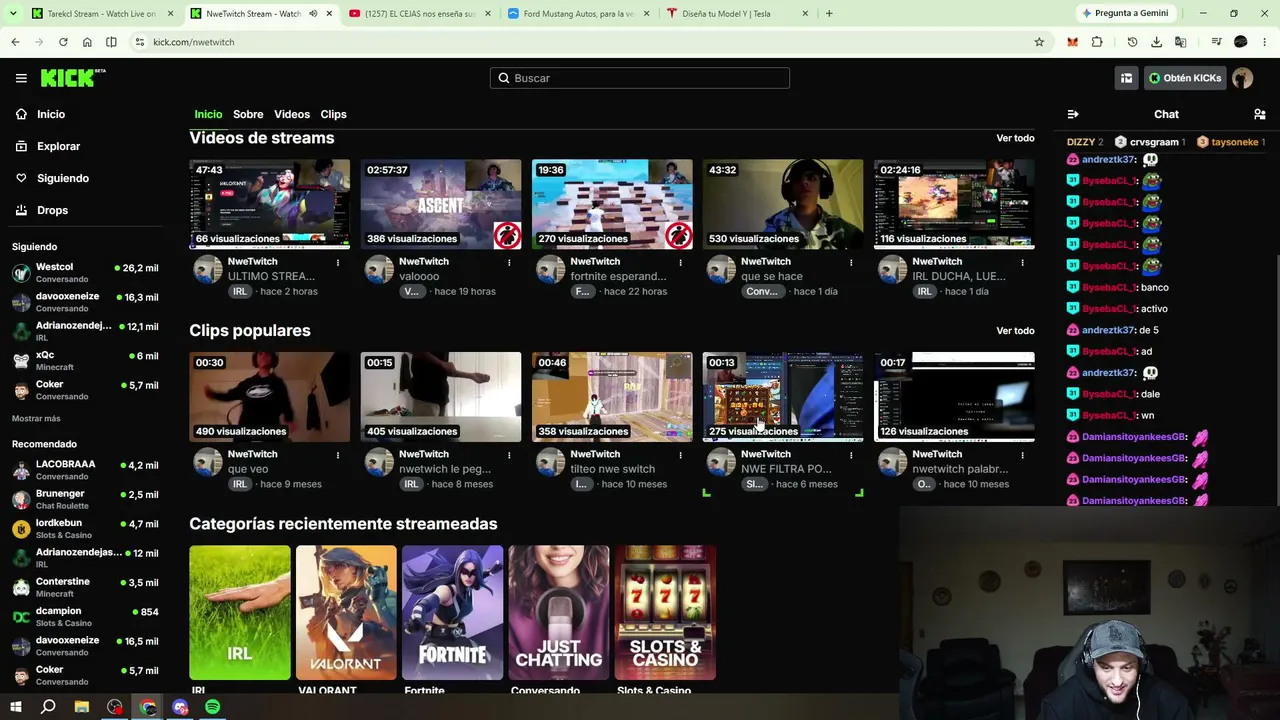
Task: Open xQc channel in the sidebar
Action: [85, 360]
